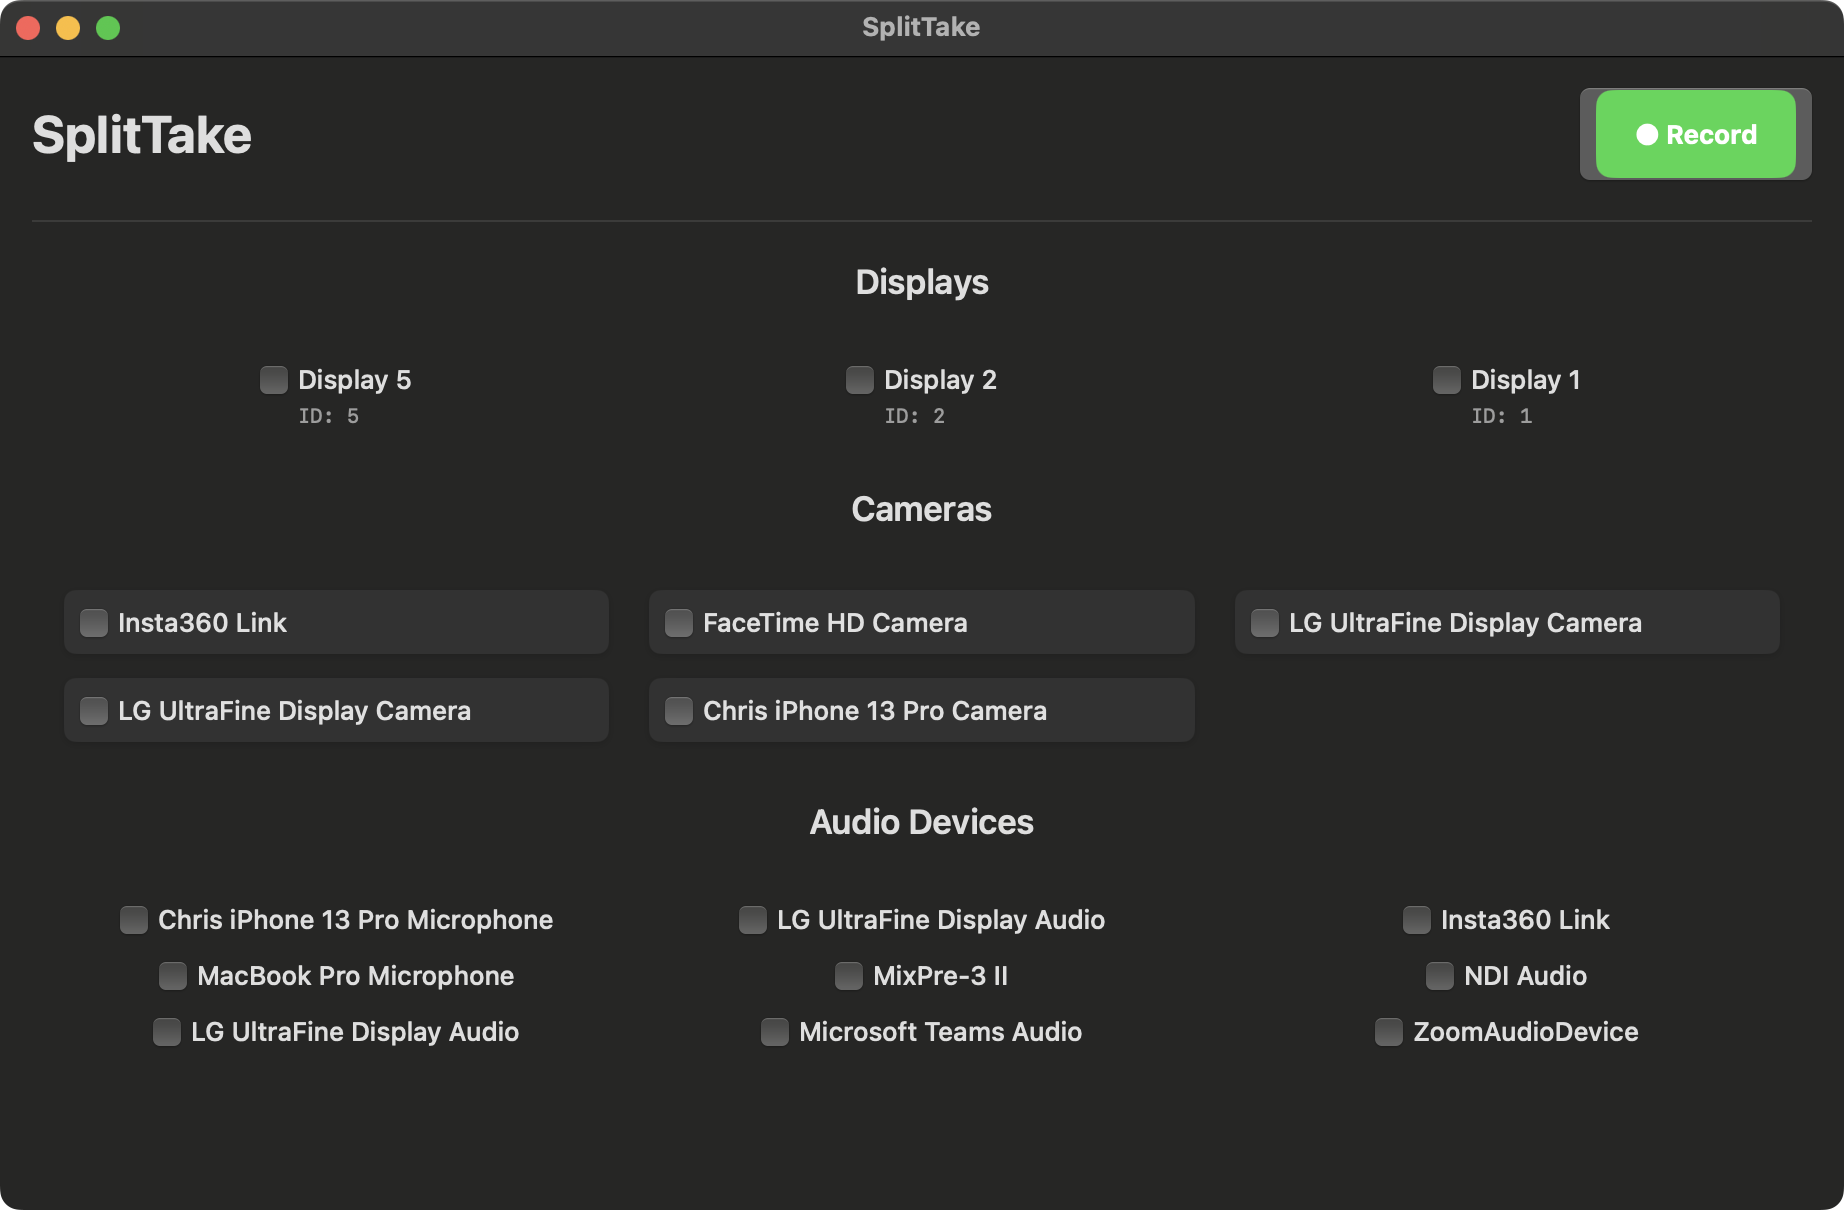This screenshot has width=1844, height=1210.
Task: Check LG UltraFine Display Audio below MacBook Pro Microphone
Action: pyautogui.click(x=167, y=1032)
